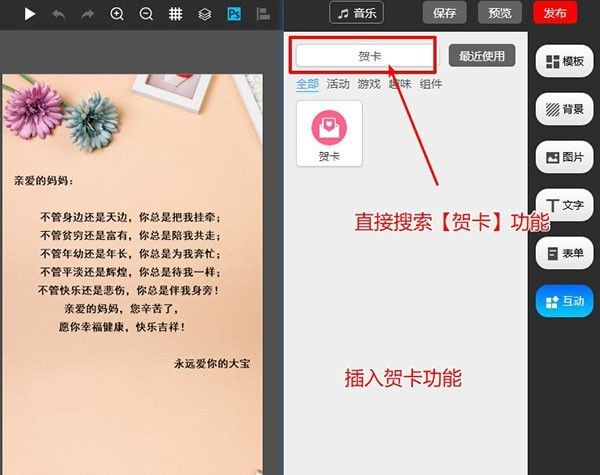Open the 模板 template panel
600x475 pixels.
click(564, 61)
